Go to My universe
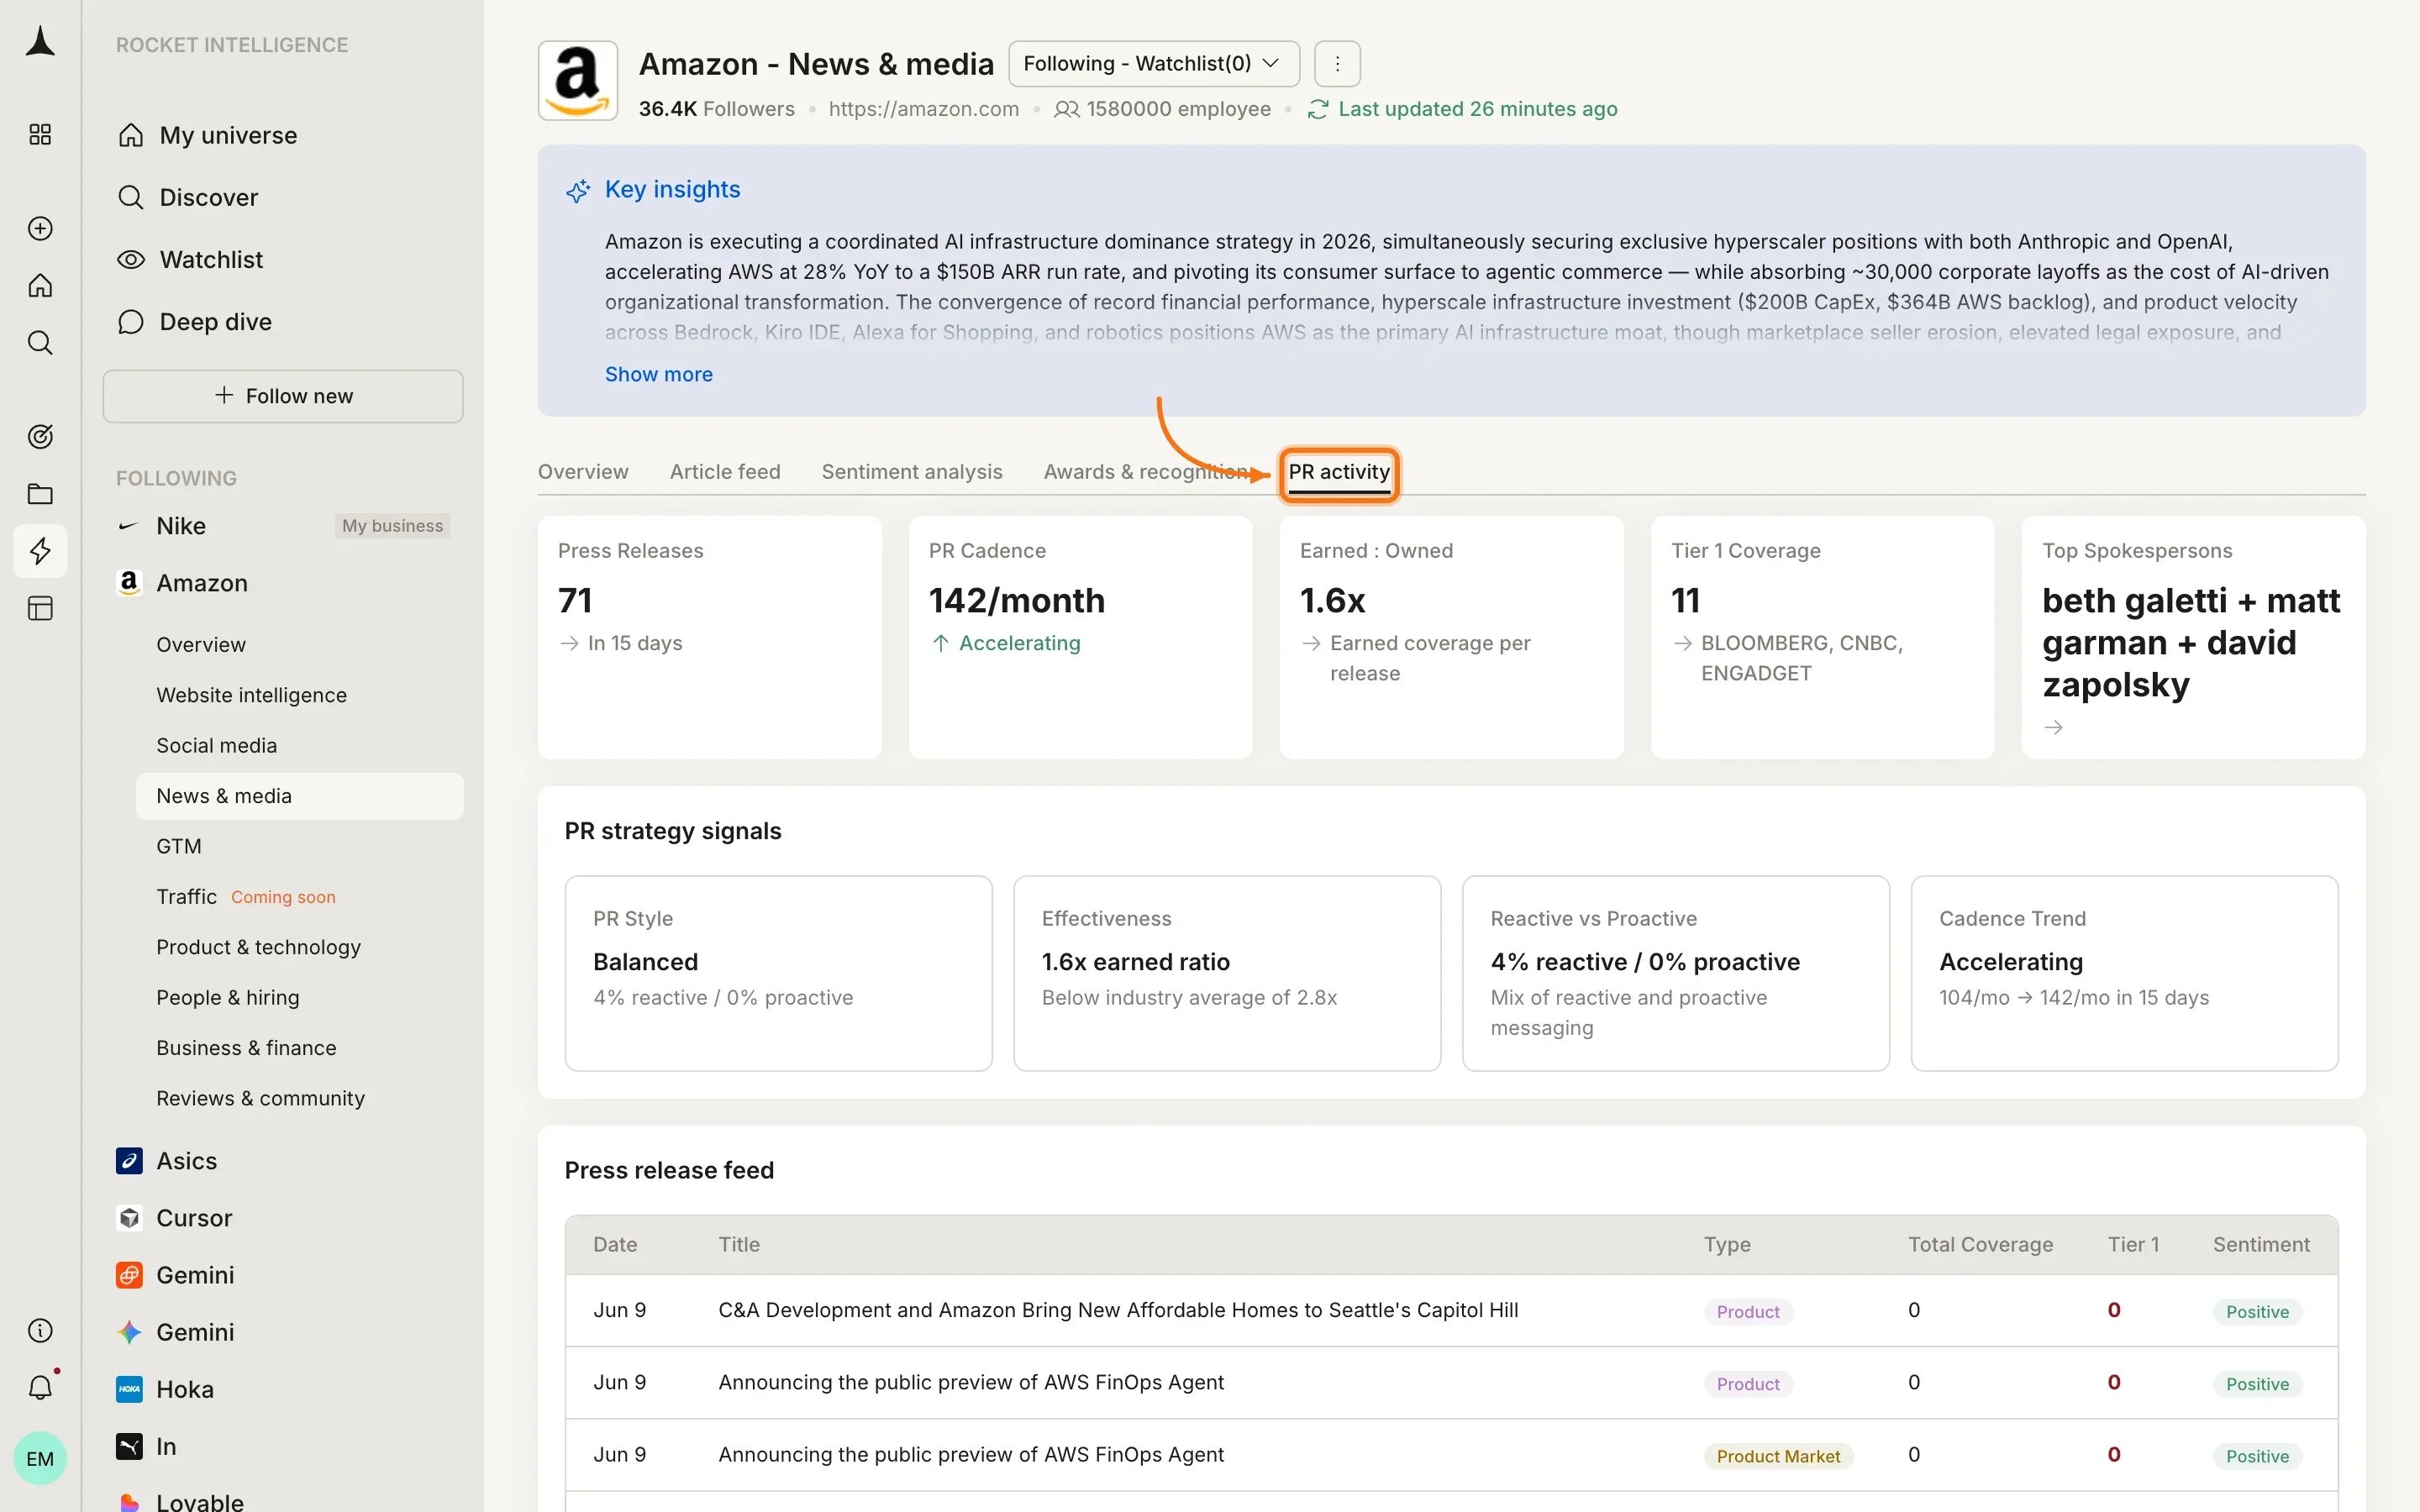This screenshot has height=1512, width=2420. [x=208, y=135]
